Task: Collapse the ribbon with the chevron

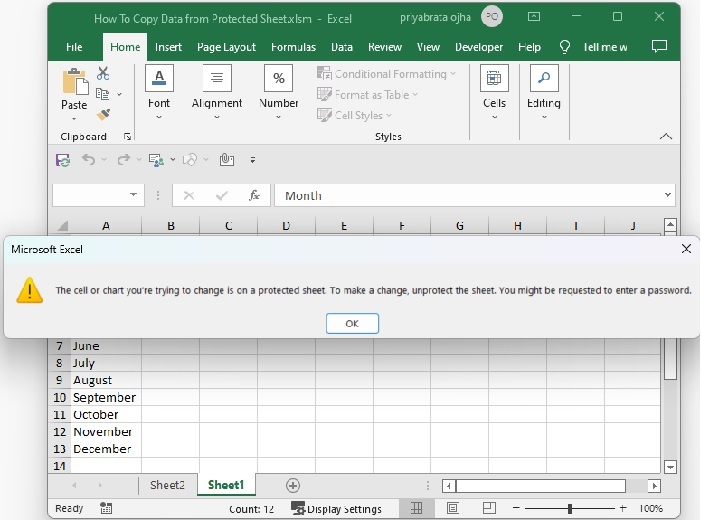Action: (x=666, y=136)
